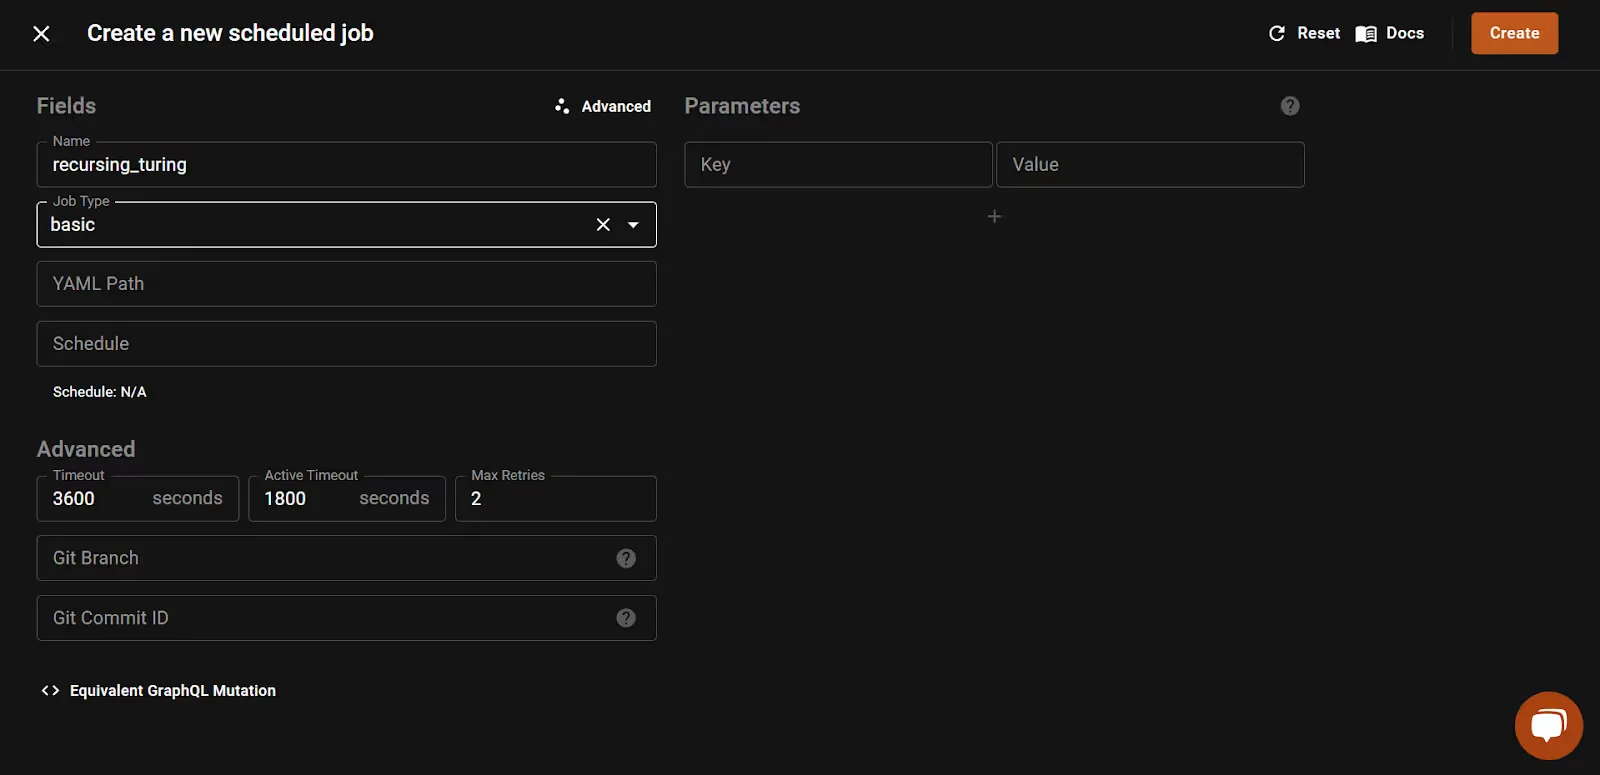The image size is (1600, 775).
Task: Click the Git Commit ID field
Action: pyautogui.click(x=346, y=618)
